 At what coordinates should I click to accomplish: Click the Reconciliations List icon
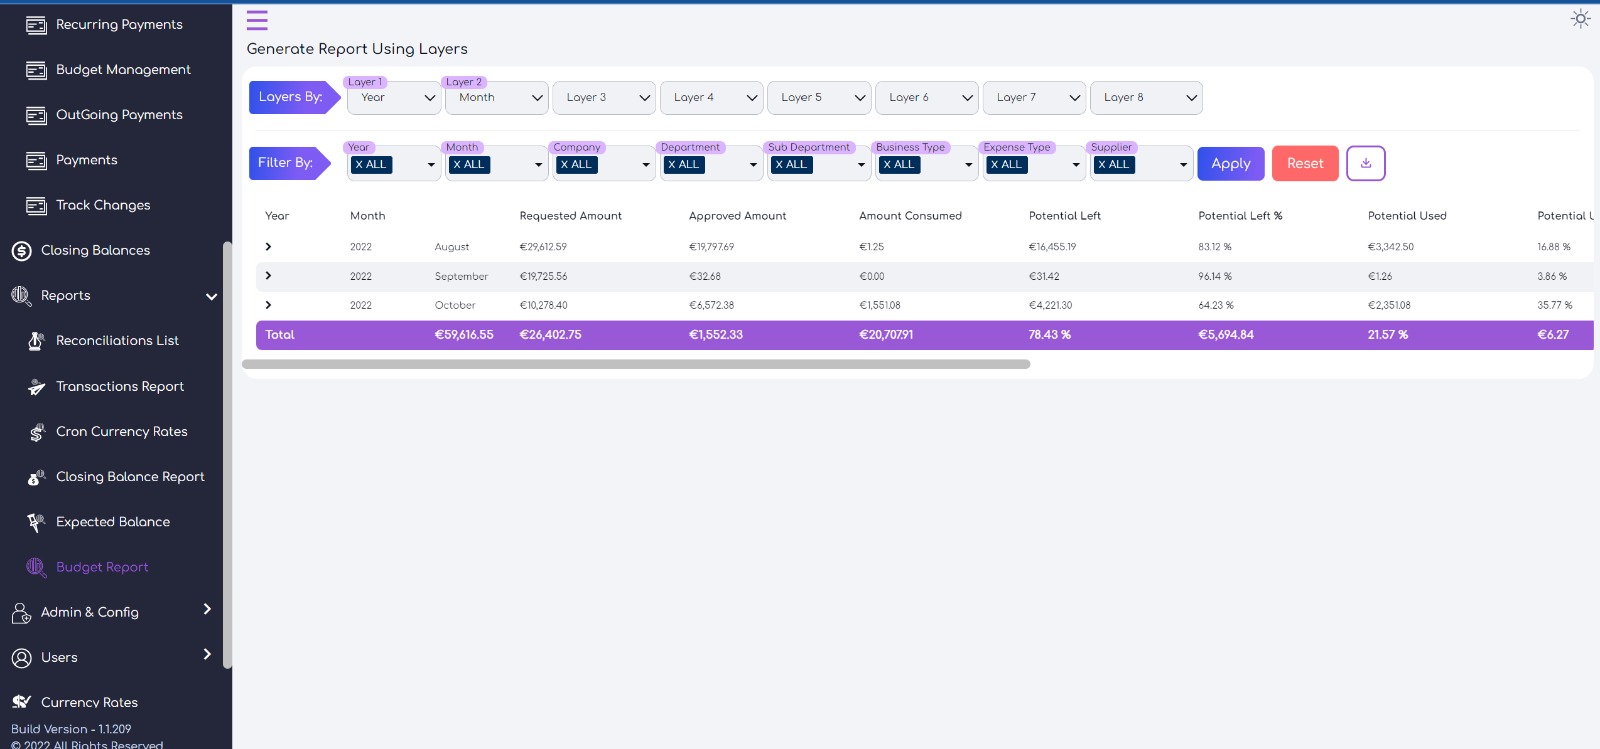[x=36, y=341]
